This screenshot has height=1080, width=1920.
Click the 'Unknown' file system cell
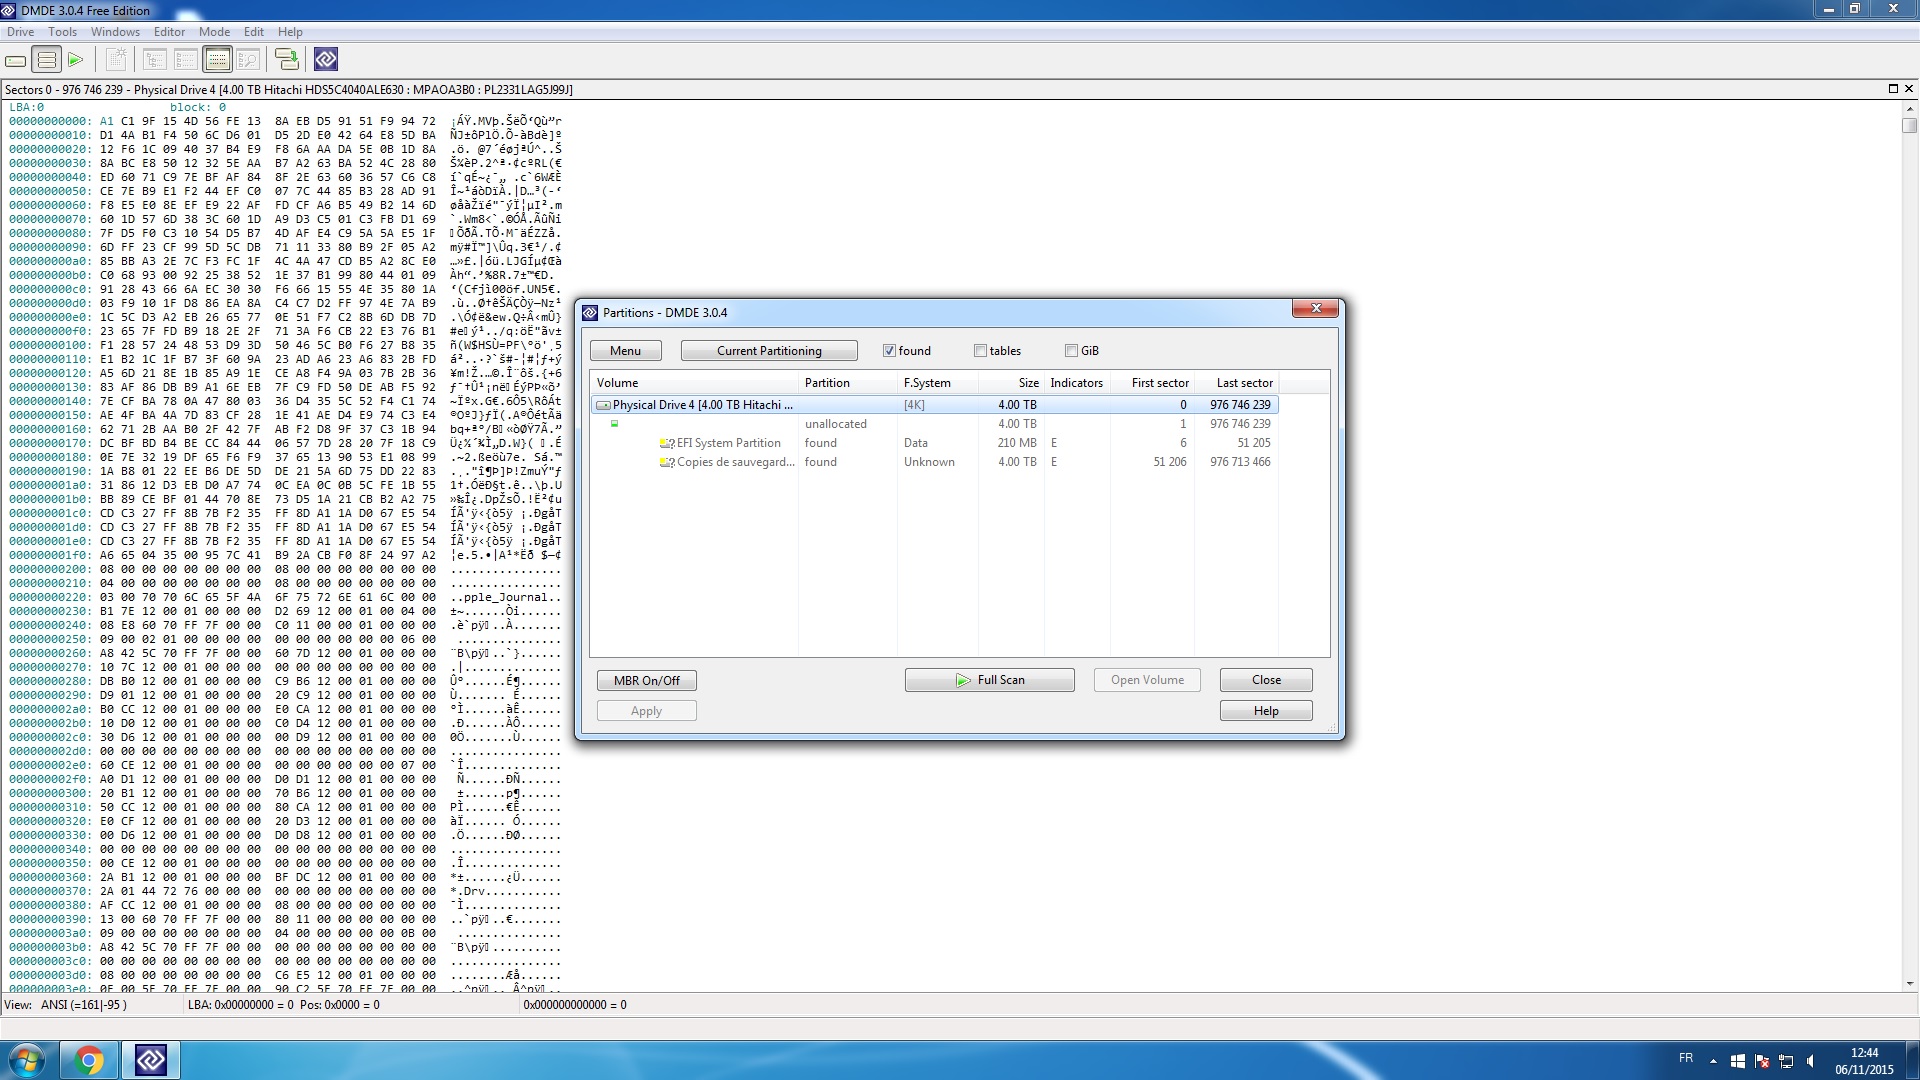click(929, 462)
